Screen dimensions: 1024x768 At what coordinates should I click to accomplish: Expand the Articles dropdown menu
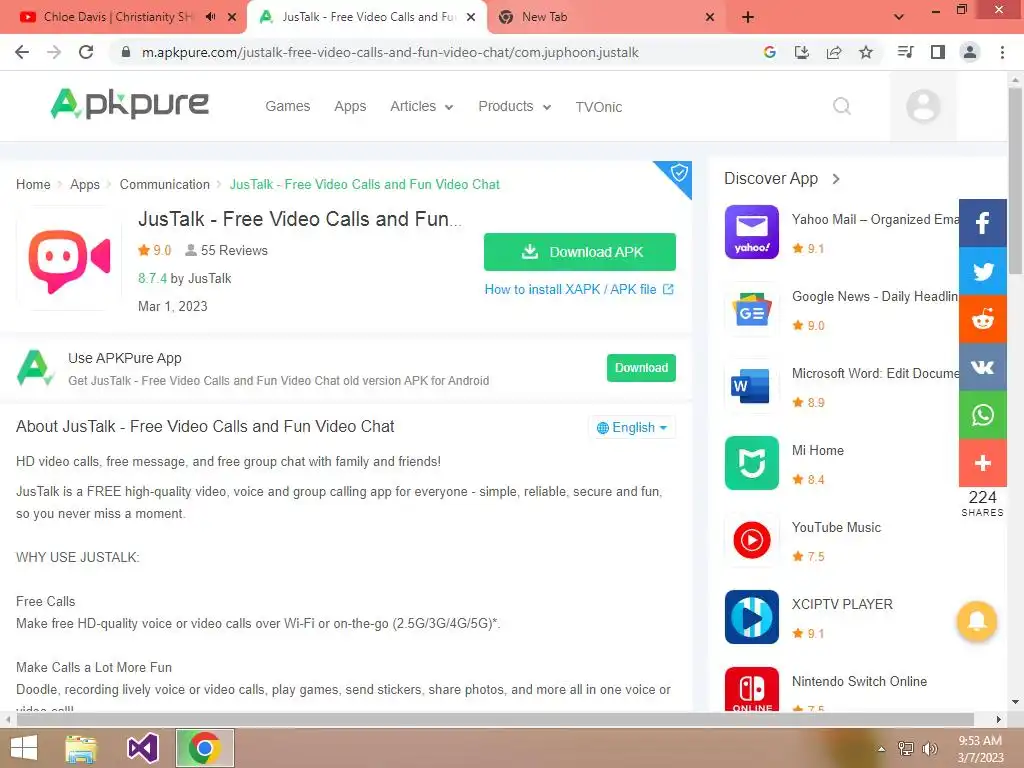(x=422, y=106)
